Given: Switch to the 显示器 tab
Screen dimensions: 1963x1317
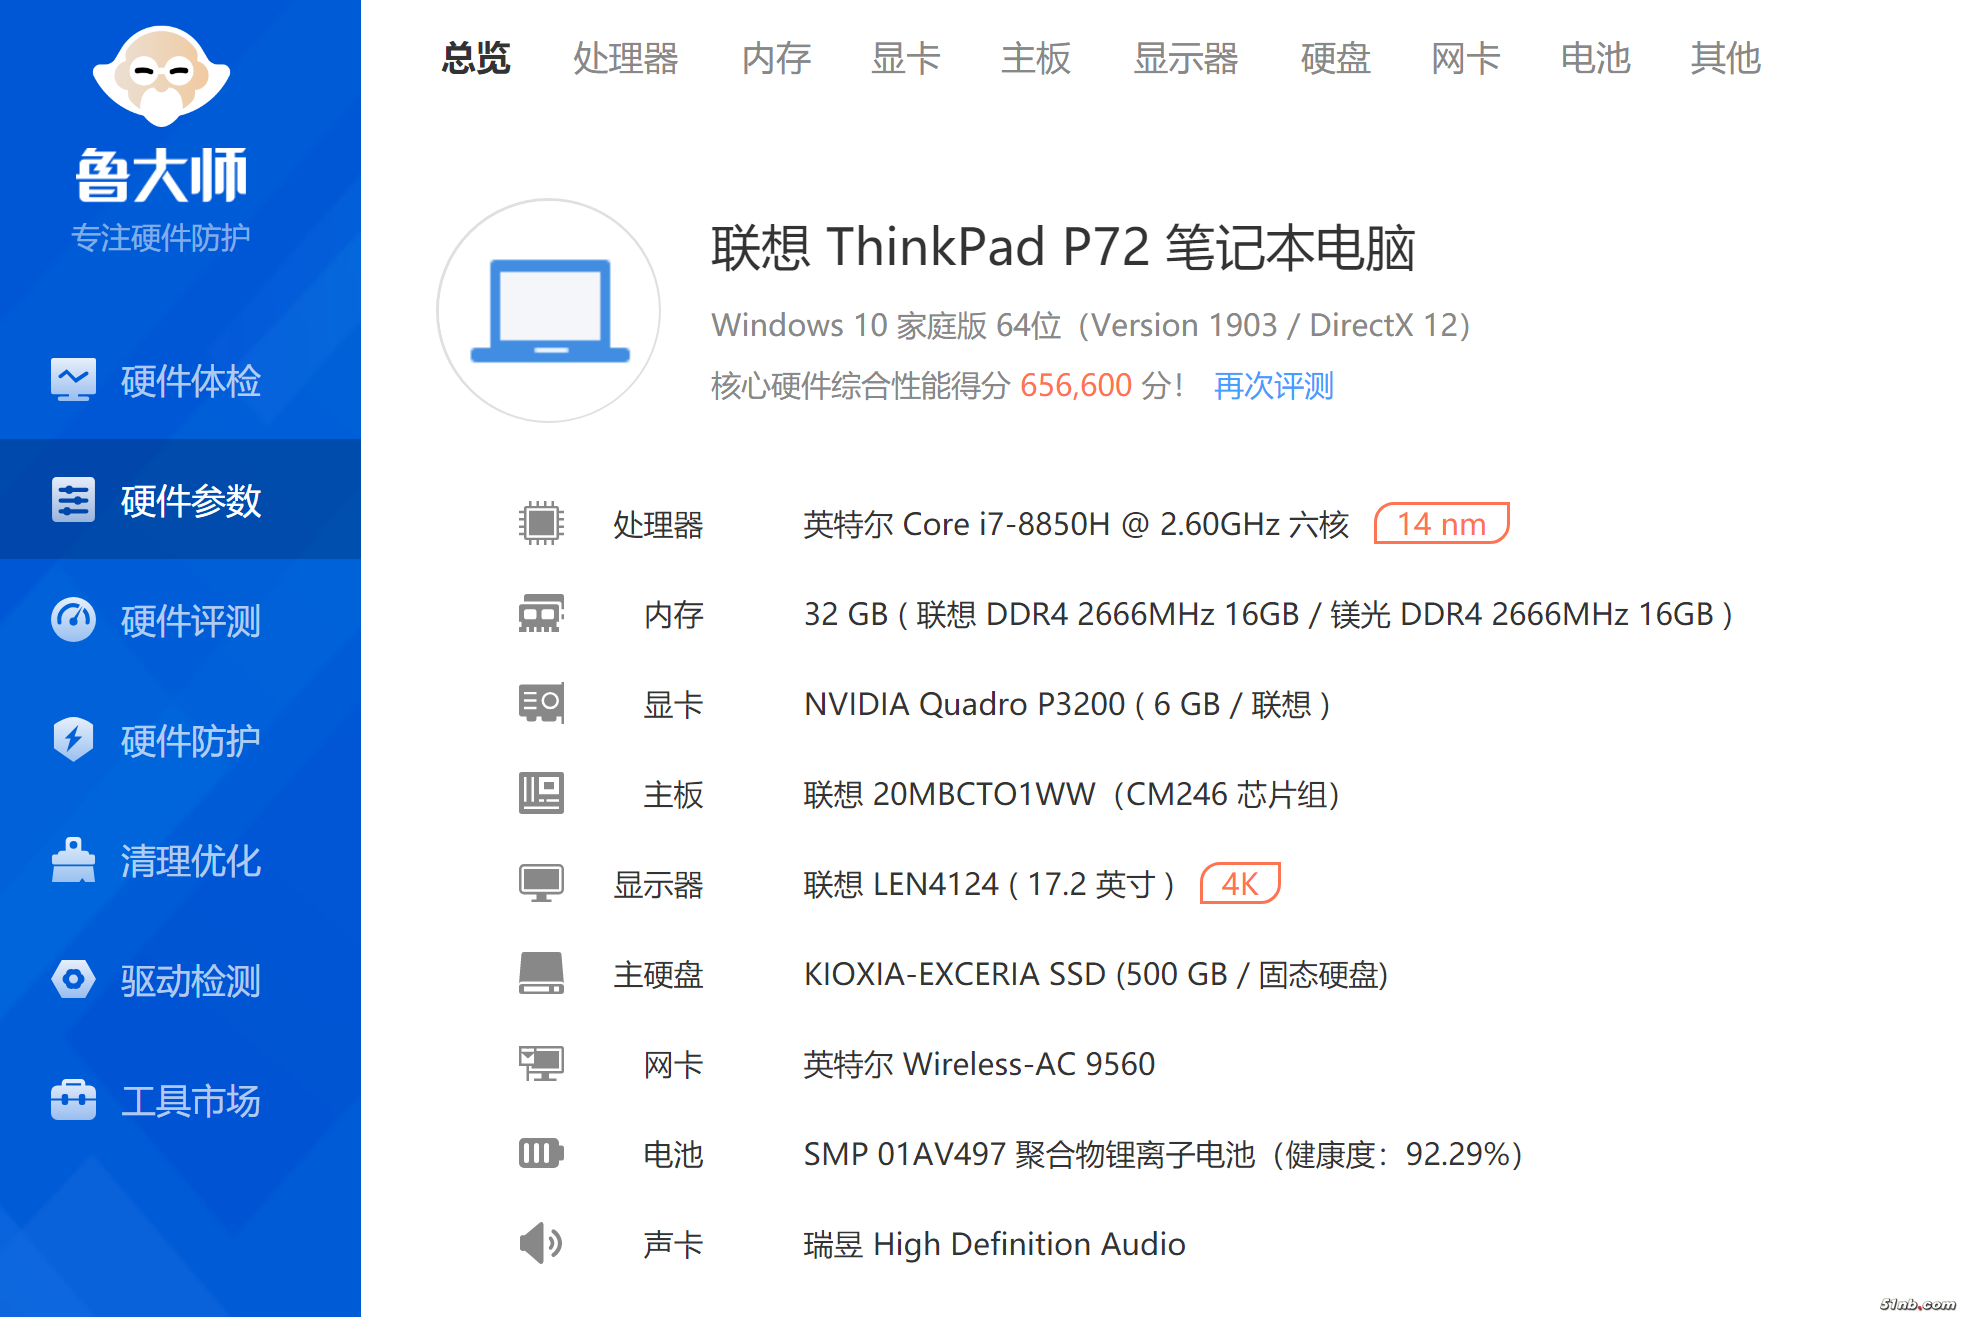Looking at the screenshot, I should (1185, 58).
